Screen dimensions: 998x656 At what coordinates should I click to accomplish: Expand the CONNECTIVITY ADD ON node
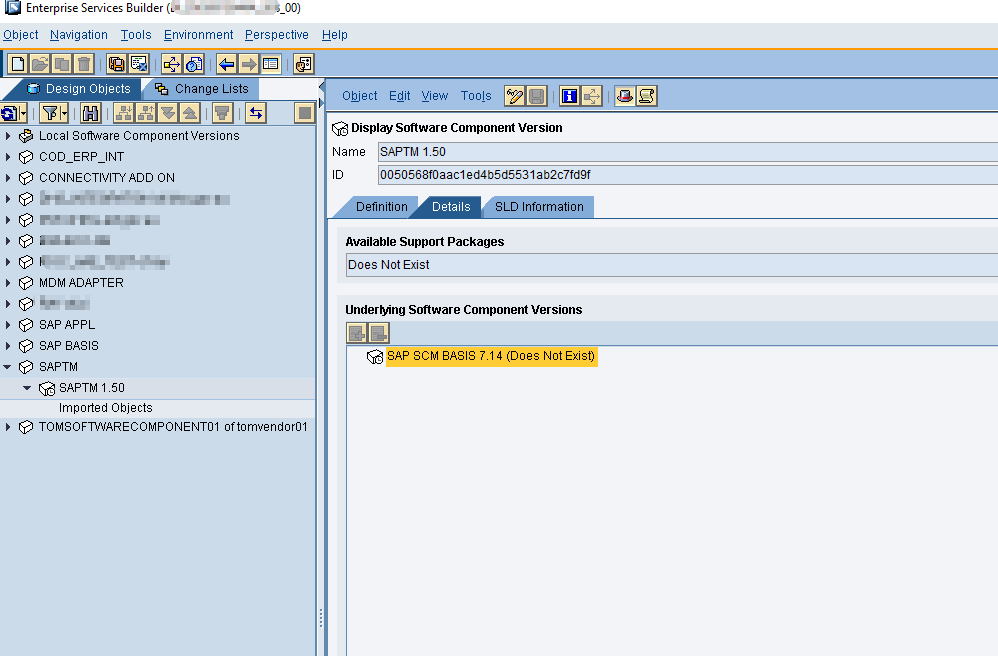8,178
